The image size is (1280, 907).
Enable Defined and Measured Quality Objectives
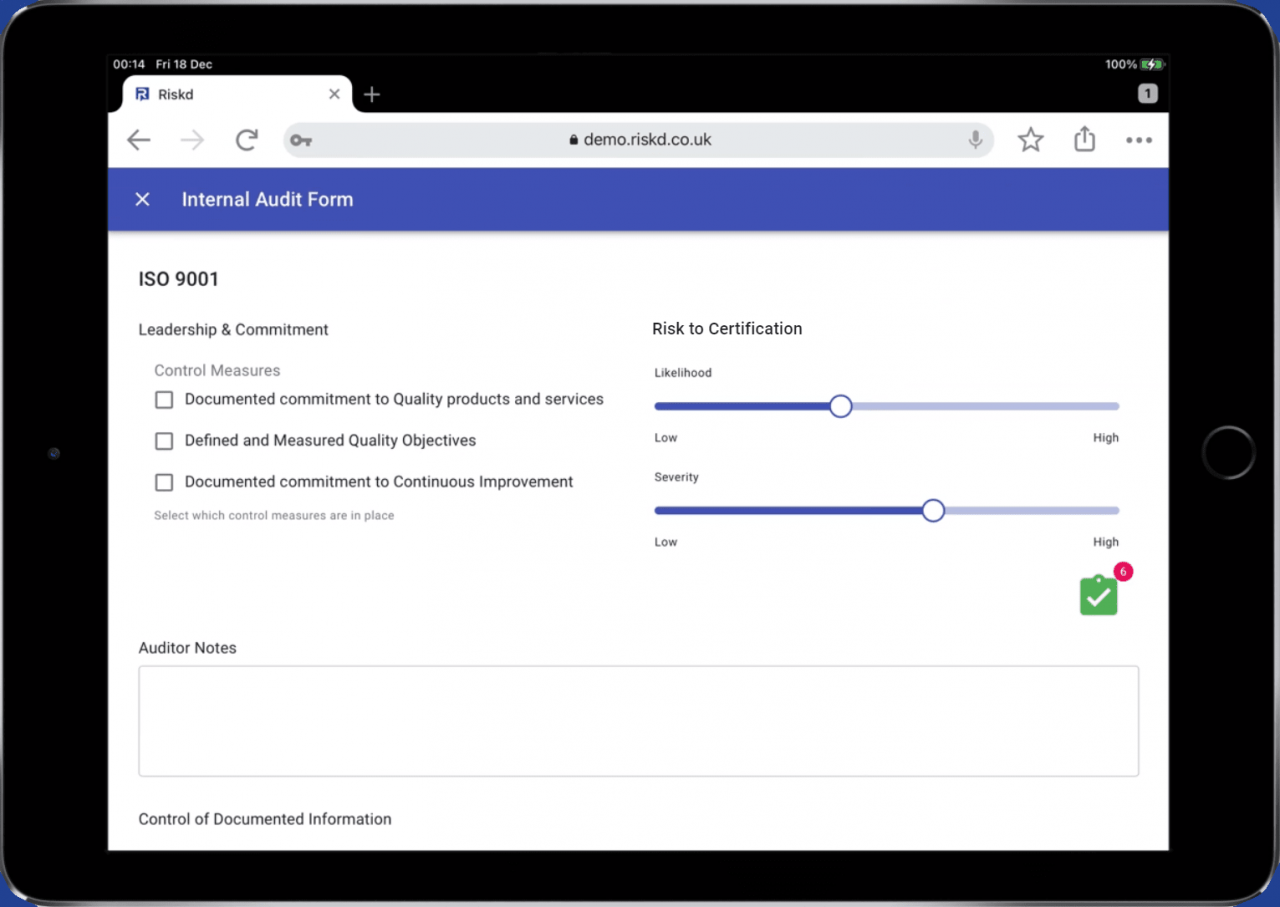pyautogui.click(x=163, y=440)
